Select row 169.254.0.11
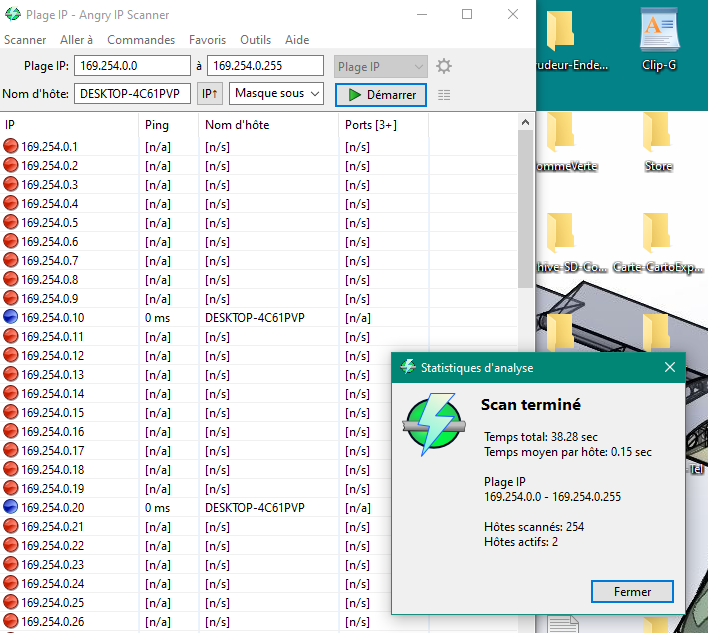The image size is (708, 633). tap(258, 336)
